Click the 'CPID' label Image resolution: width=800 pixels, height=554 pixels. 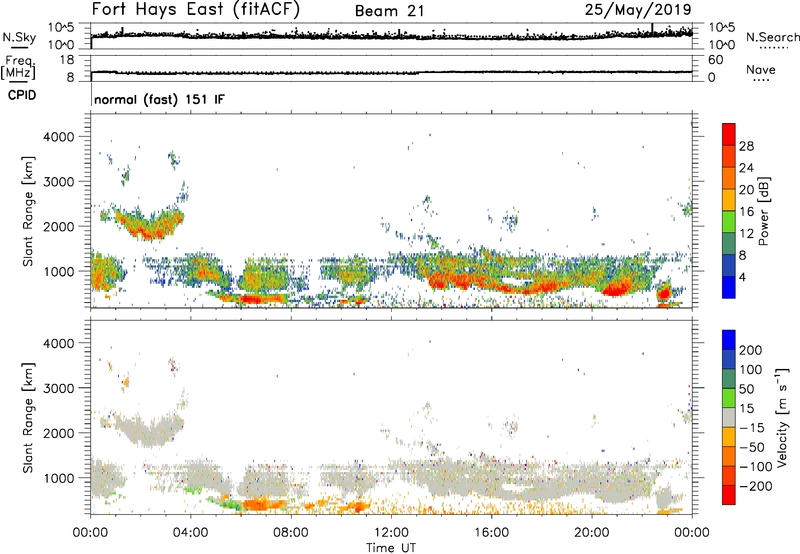tap(22, 95)
